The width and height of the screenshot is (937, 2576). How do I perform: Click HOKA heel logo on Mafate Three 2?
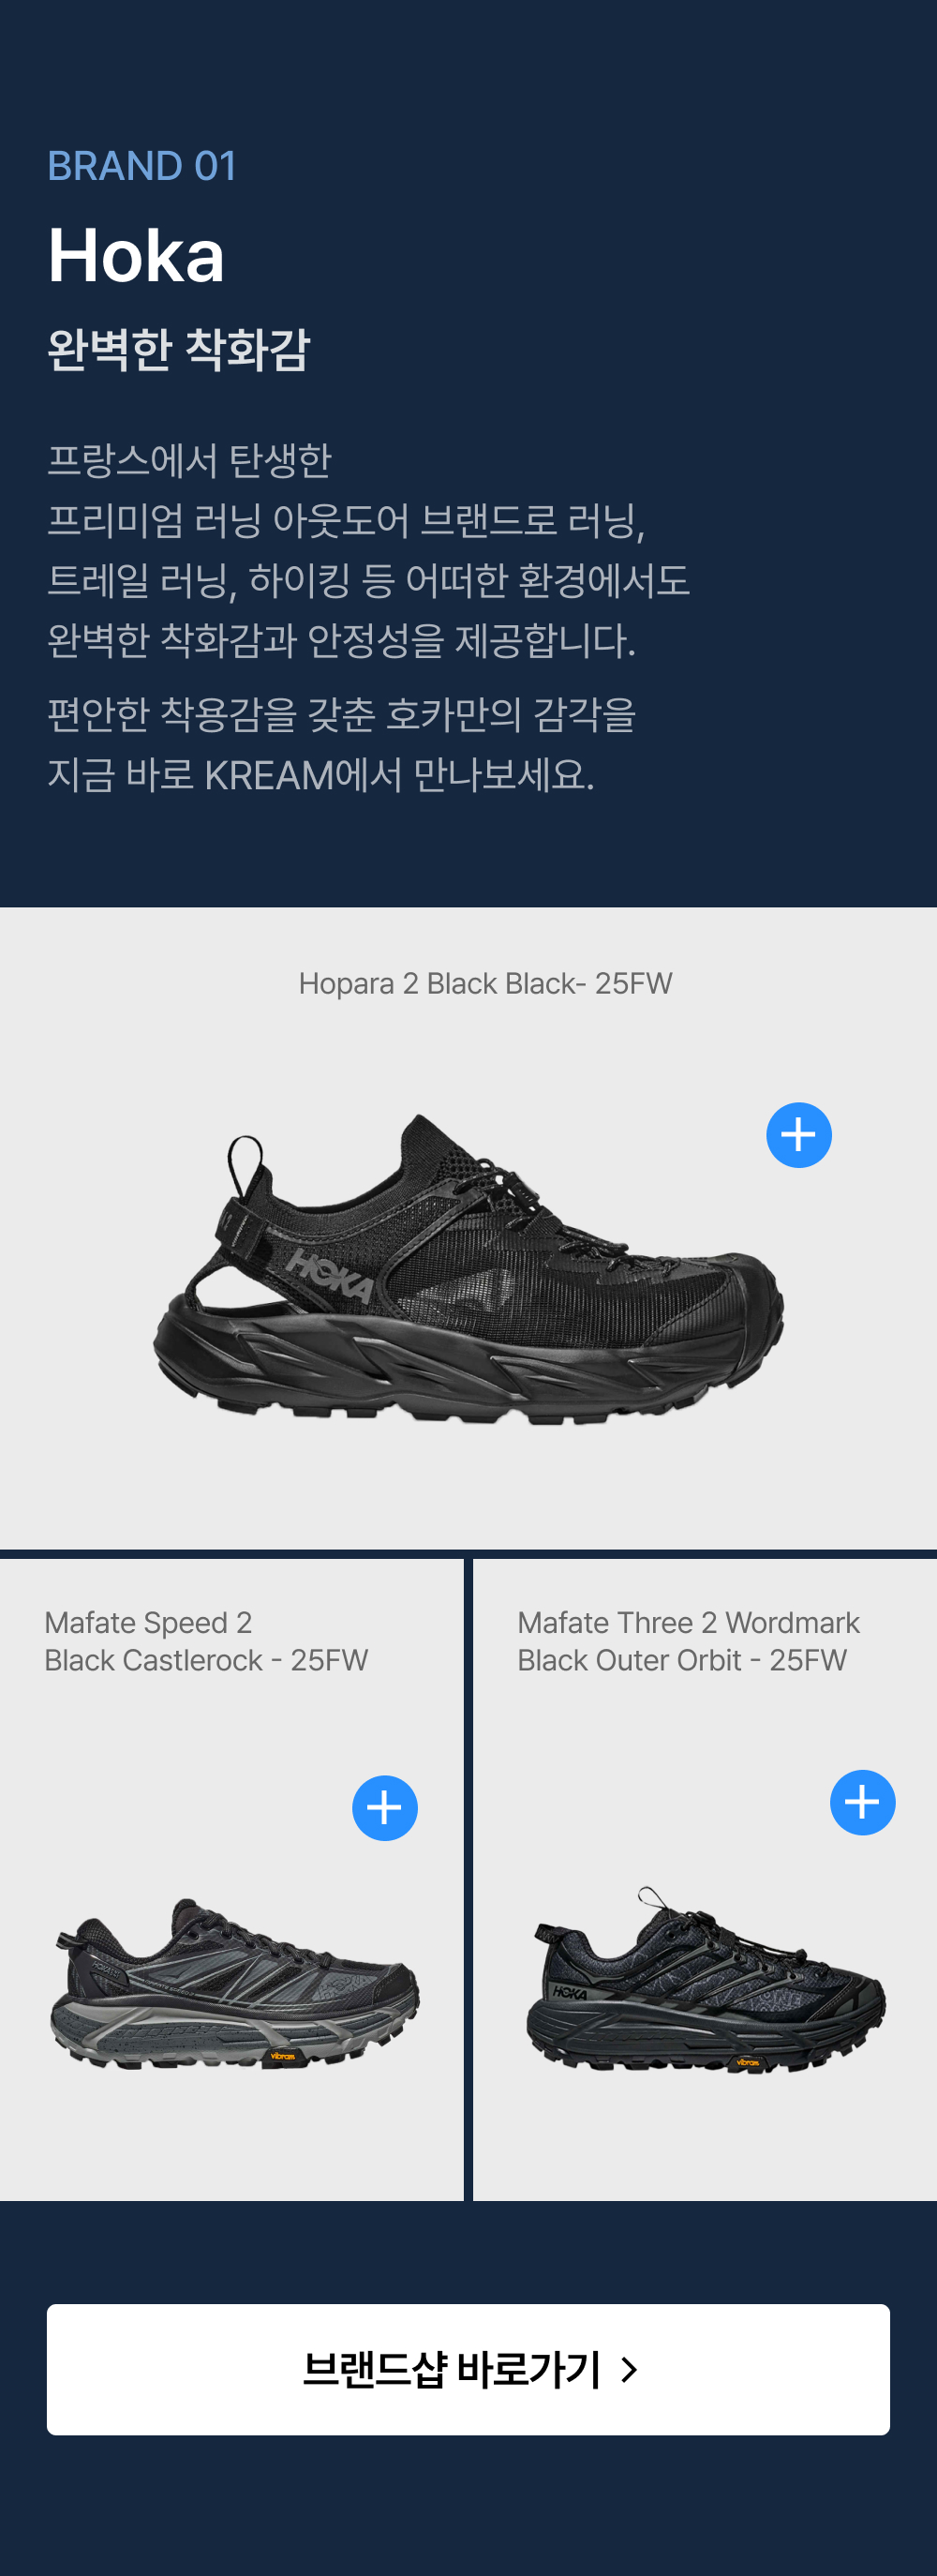(570, 1993)
